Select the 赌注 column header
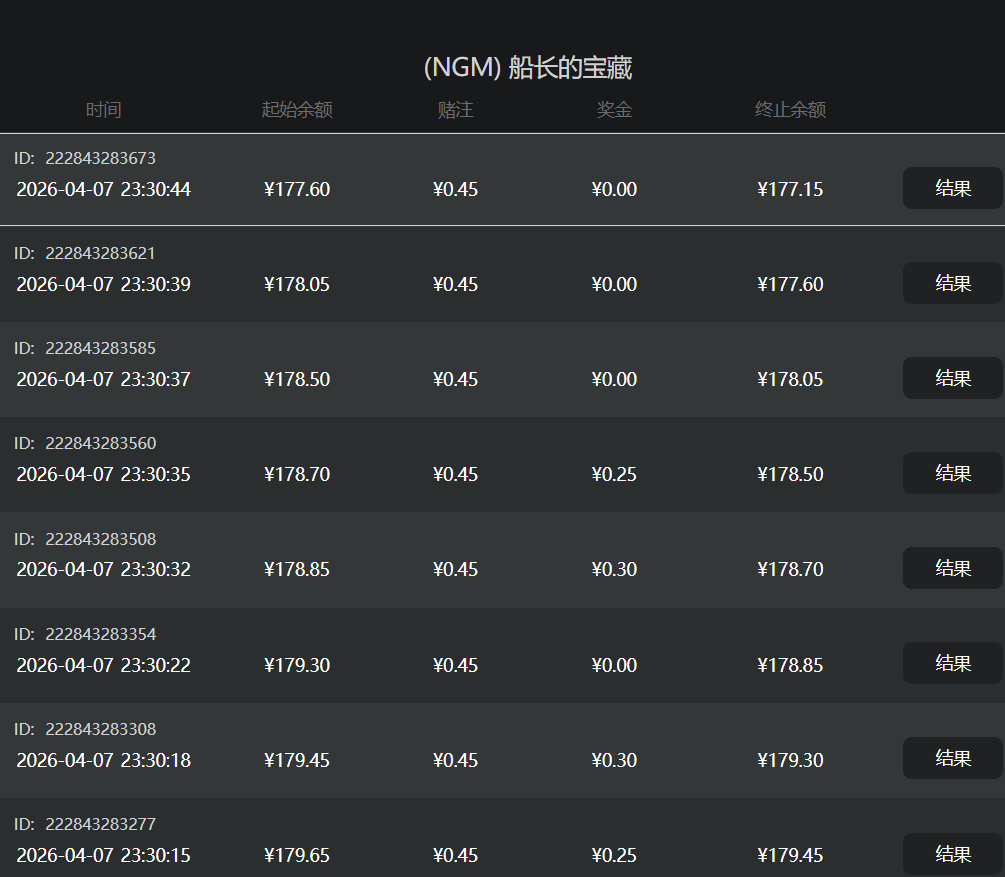The image size is (1005, 877). [455, 110]
